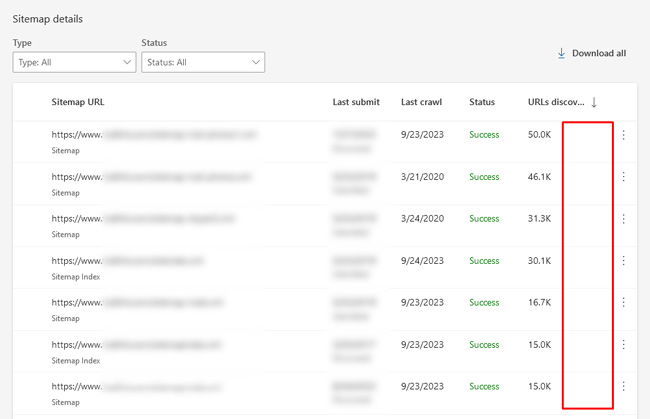Screen dimensions: 650x419
Task: Open the three-dot menu for the 30.1K row
Action: (623, 261)
